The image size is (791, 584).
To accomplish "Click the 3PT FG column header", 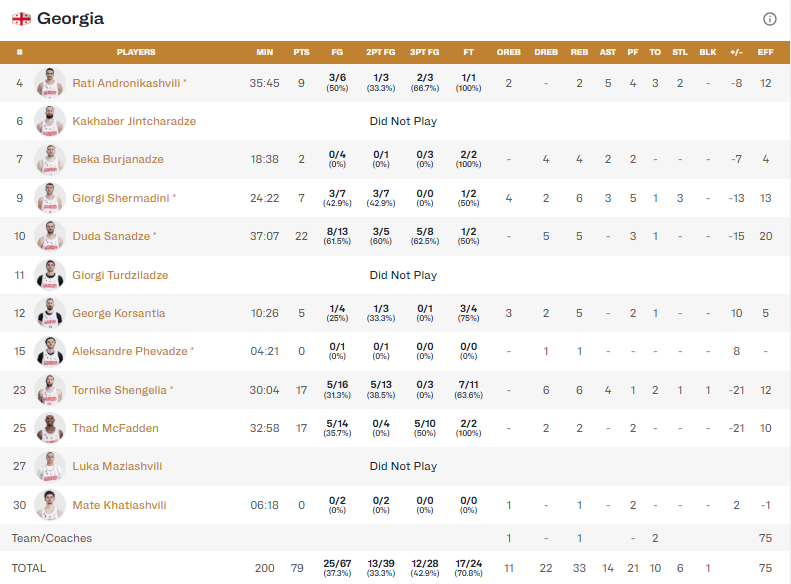I will 424,52.
